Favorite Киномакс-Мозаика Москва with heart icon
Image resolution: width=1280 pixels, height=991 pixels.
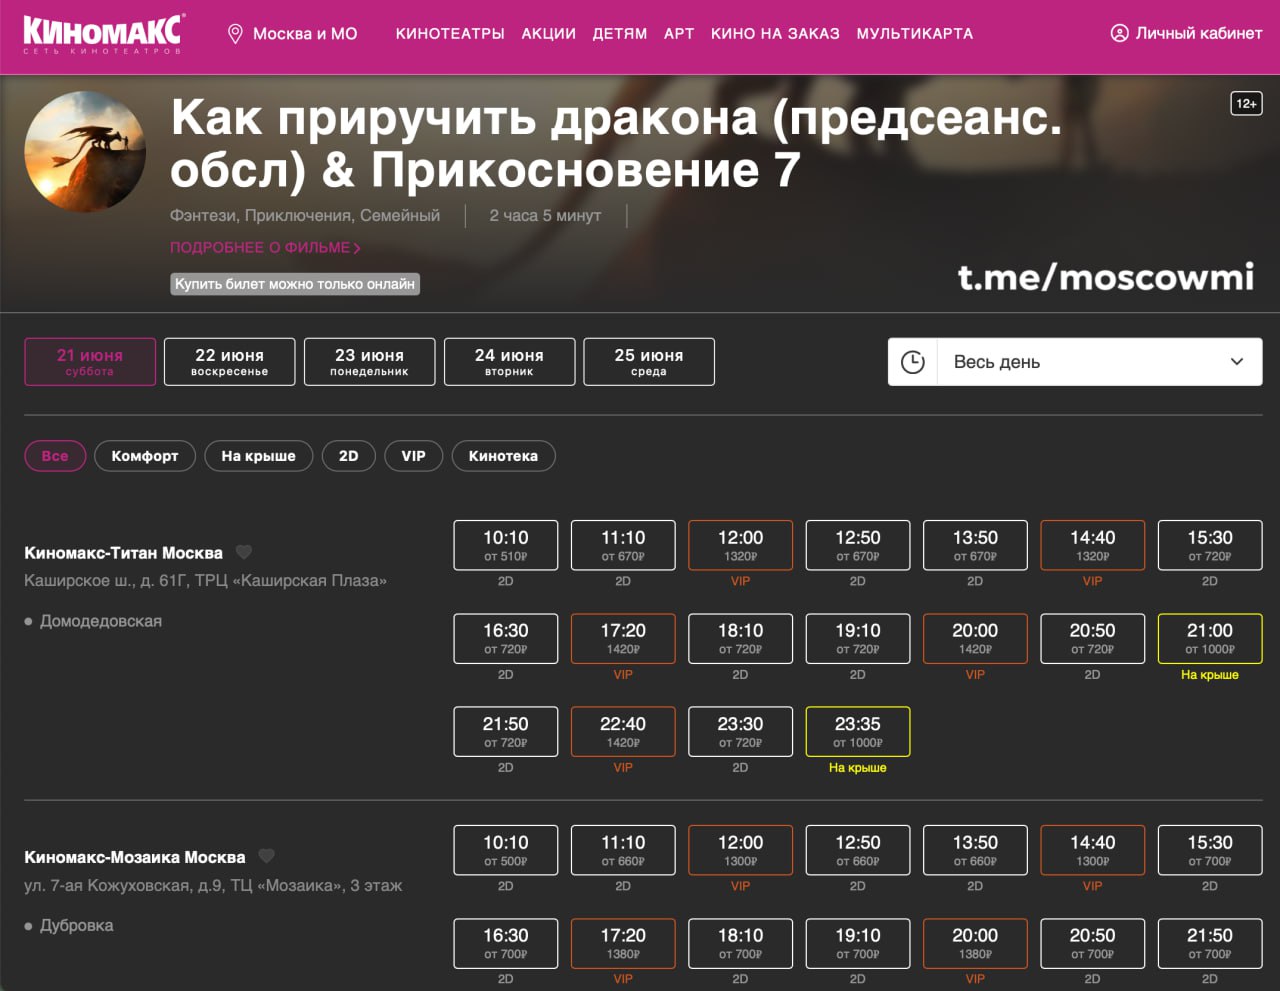coord(266,857)
